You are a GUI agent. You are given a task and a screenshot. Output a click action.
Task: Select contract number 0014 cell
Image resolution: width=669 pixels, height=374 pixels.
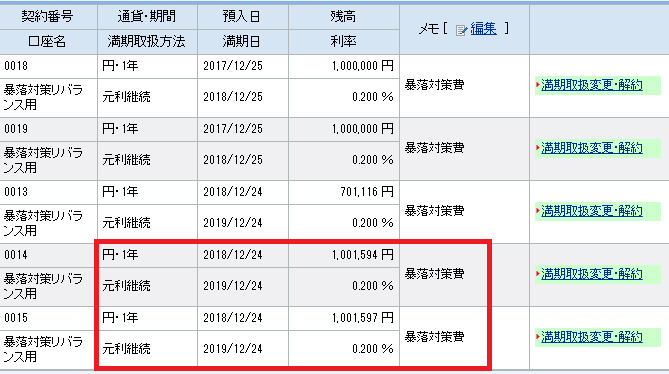click(48, 255)
